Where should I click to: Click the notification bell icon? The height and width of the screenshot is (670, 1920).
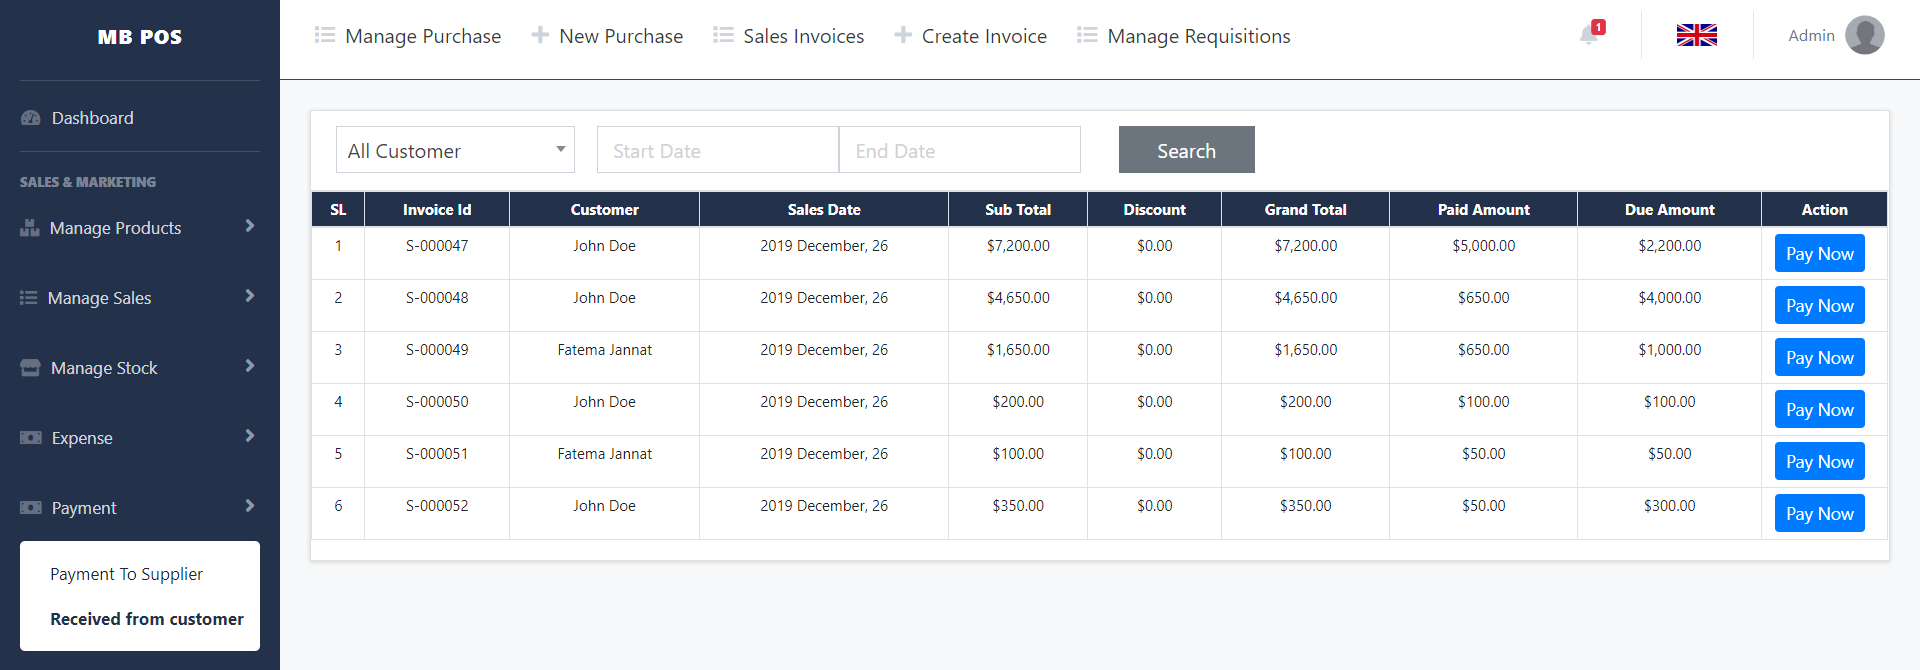[x=1589, y=35]
